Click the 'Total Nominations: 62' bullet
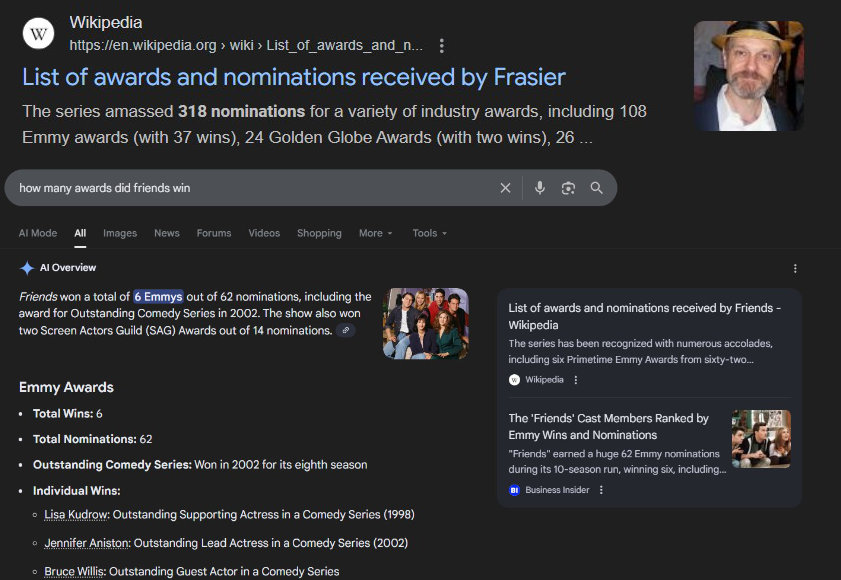Viewport: 841px width, 580px height. (x=93, y=439)
